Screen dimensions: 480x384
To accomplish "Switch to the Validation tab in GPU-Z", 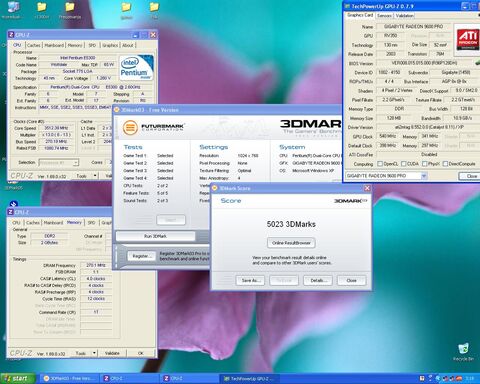I will pos(404,16).
